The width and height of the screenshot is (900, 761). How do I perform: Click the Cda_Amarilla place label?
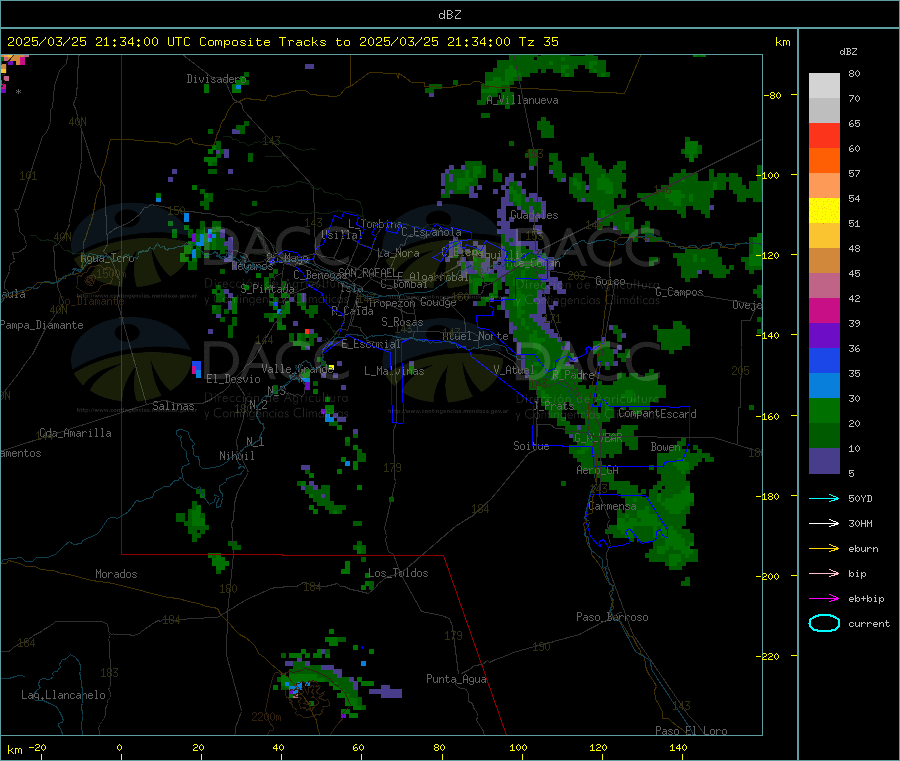[75, 433]
